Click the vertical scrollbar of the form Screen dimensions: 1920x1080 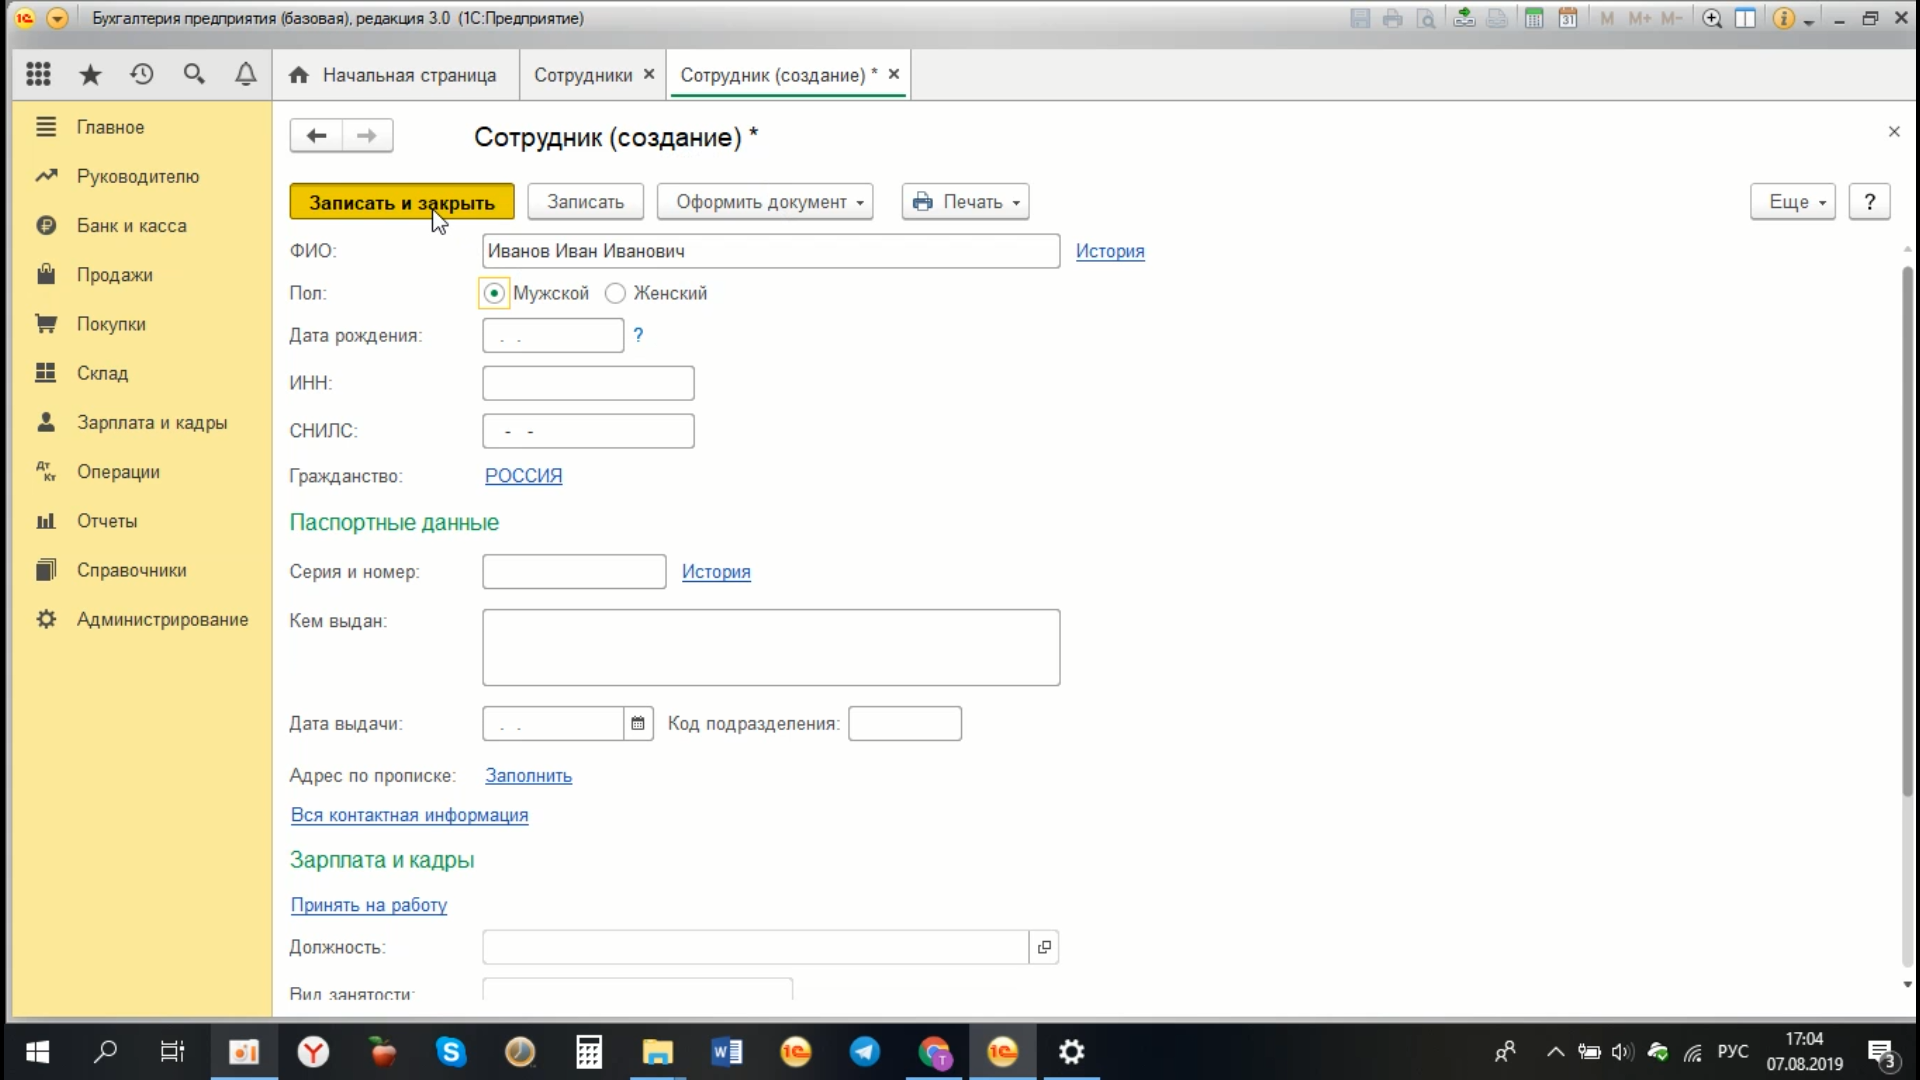pyautogui.click(x=1907, y=530)
